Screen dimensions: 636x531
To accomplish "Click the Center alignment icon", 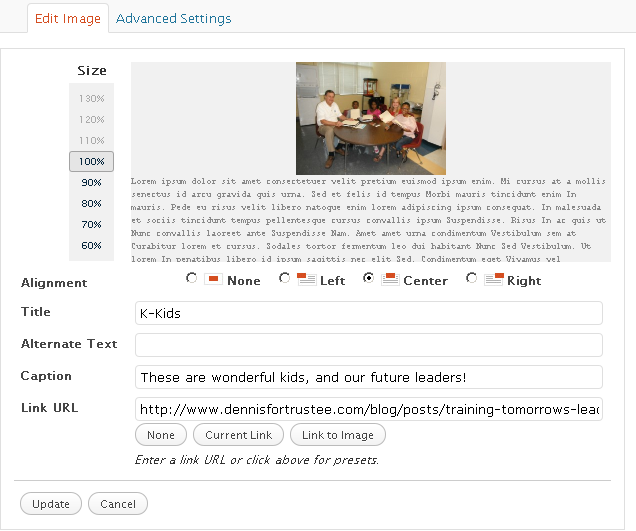I will 390,279.
